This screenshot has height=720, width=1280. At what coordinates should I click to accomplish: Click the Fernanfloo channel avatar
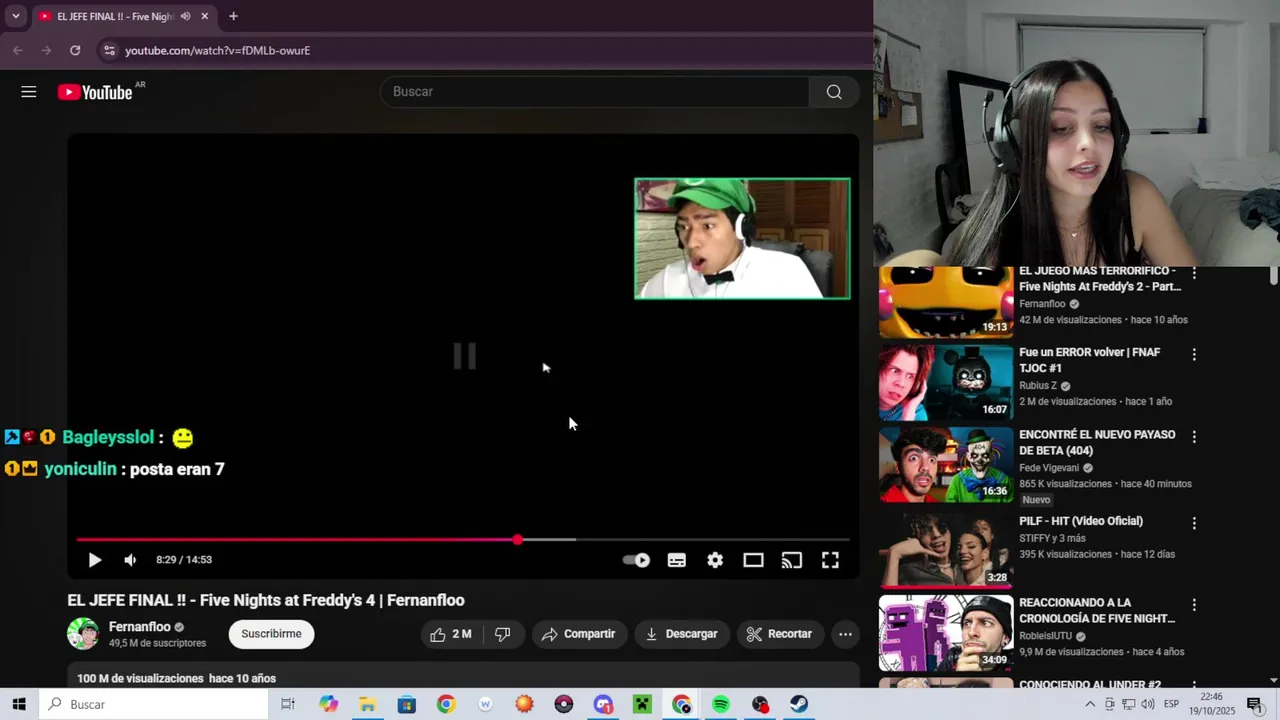tap(83, 634)
